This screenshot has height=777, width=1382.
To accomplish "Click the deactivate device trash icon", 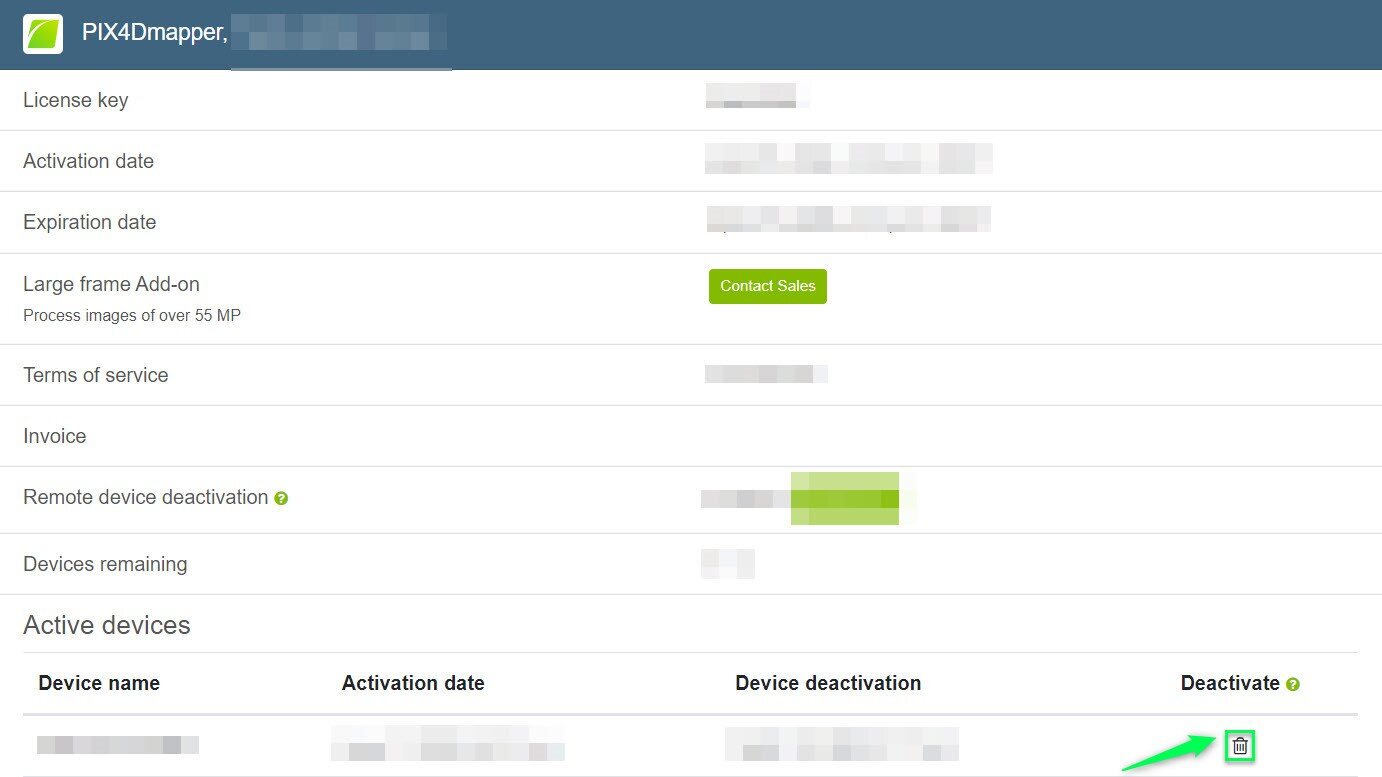I will pyautogui.click(x=1240, y=745).
